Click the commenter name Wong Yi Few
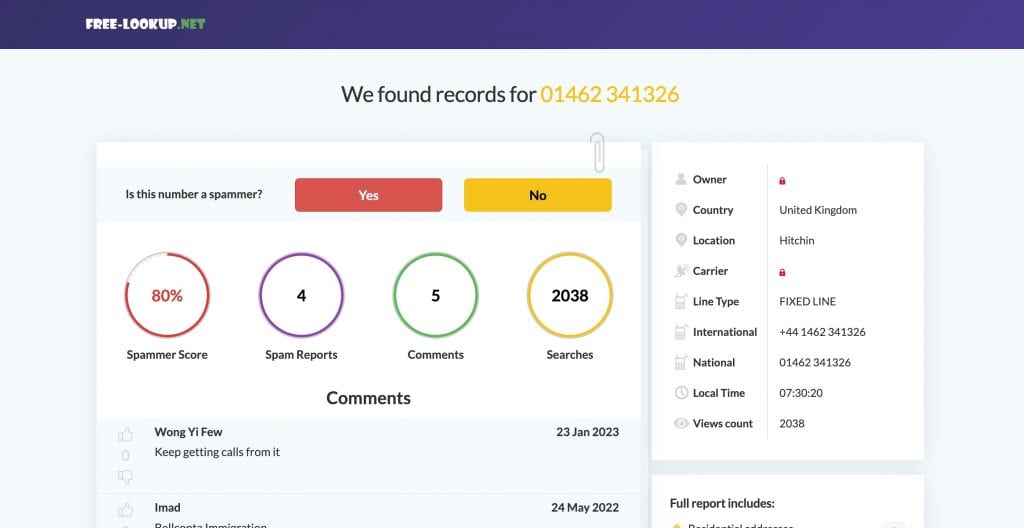 click(x=188, y=431)
